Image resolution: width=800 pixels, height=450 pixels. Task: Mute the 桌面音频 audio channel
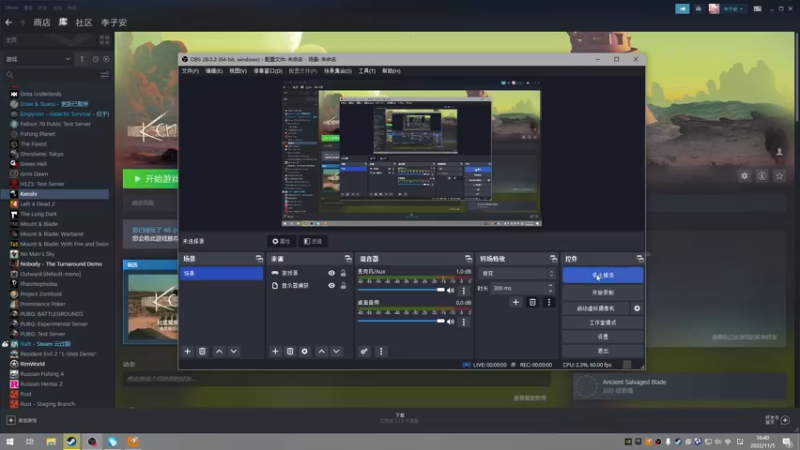pos(451,321)
